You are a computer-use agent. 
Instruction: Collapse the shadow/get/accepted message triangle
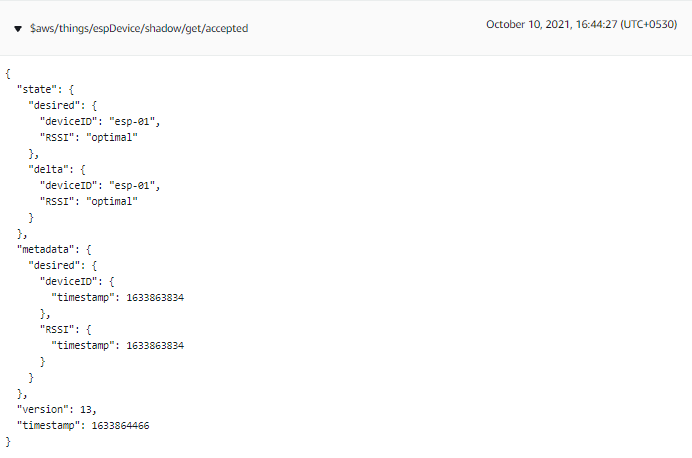tap(18, 29)
